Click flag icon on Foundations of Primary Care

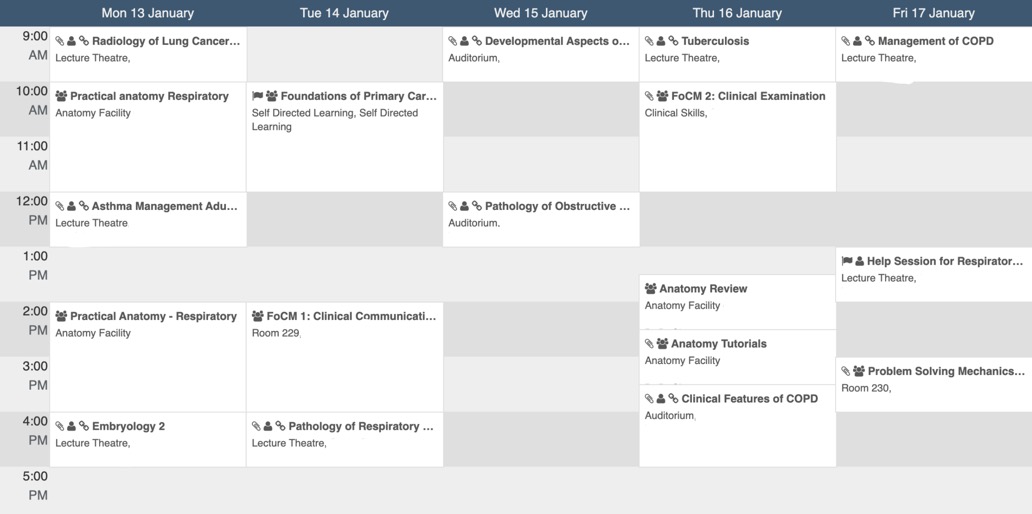(x=257, y=96)
